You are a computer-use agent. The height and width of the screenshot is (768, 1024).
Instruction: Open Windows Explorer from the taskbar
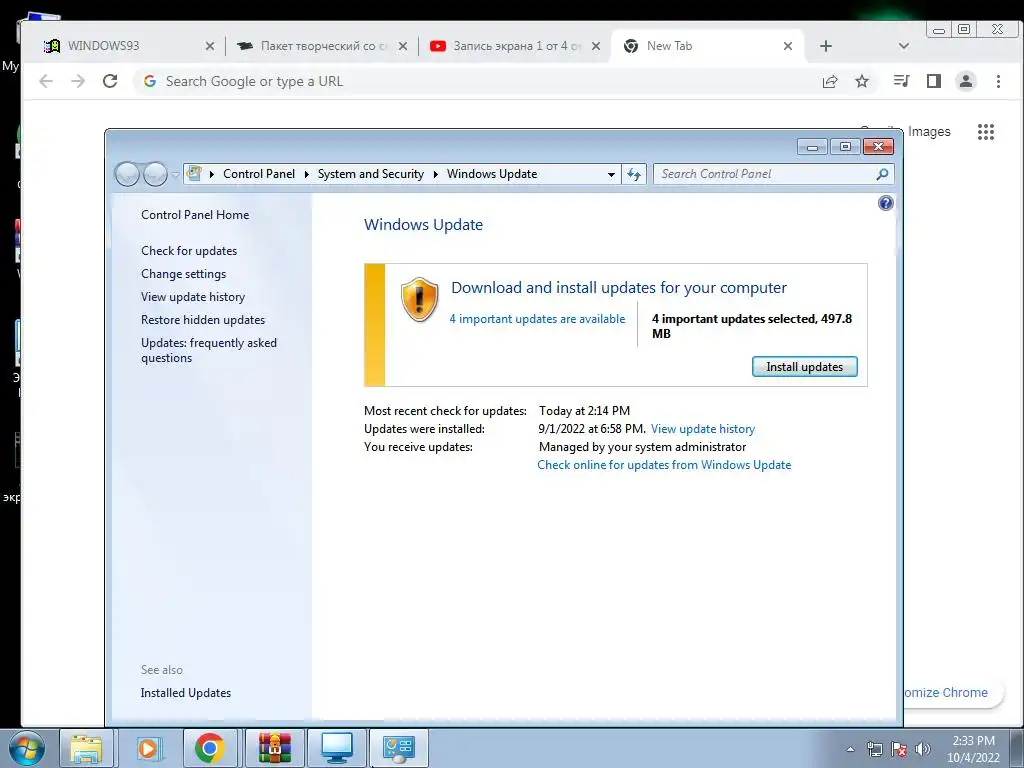click(x=86, y=748)
